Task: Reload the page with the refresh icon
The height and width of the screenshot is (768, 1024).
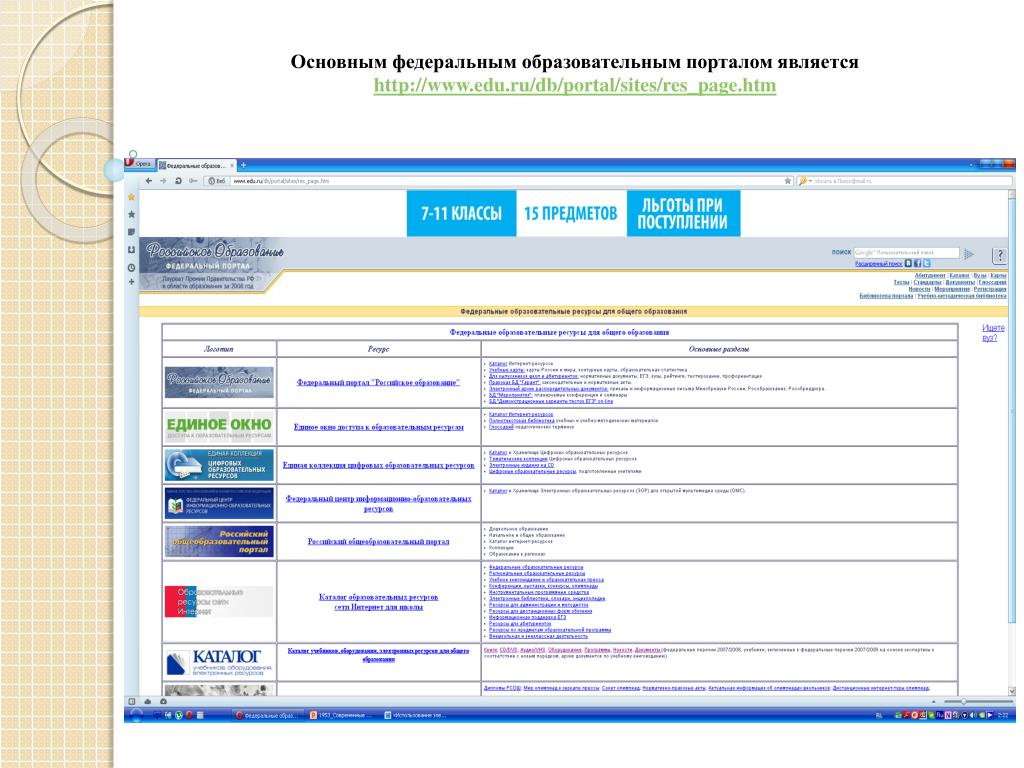Action: pyautogui.click(x=178, y=181)
